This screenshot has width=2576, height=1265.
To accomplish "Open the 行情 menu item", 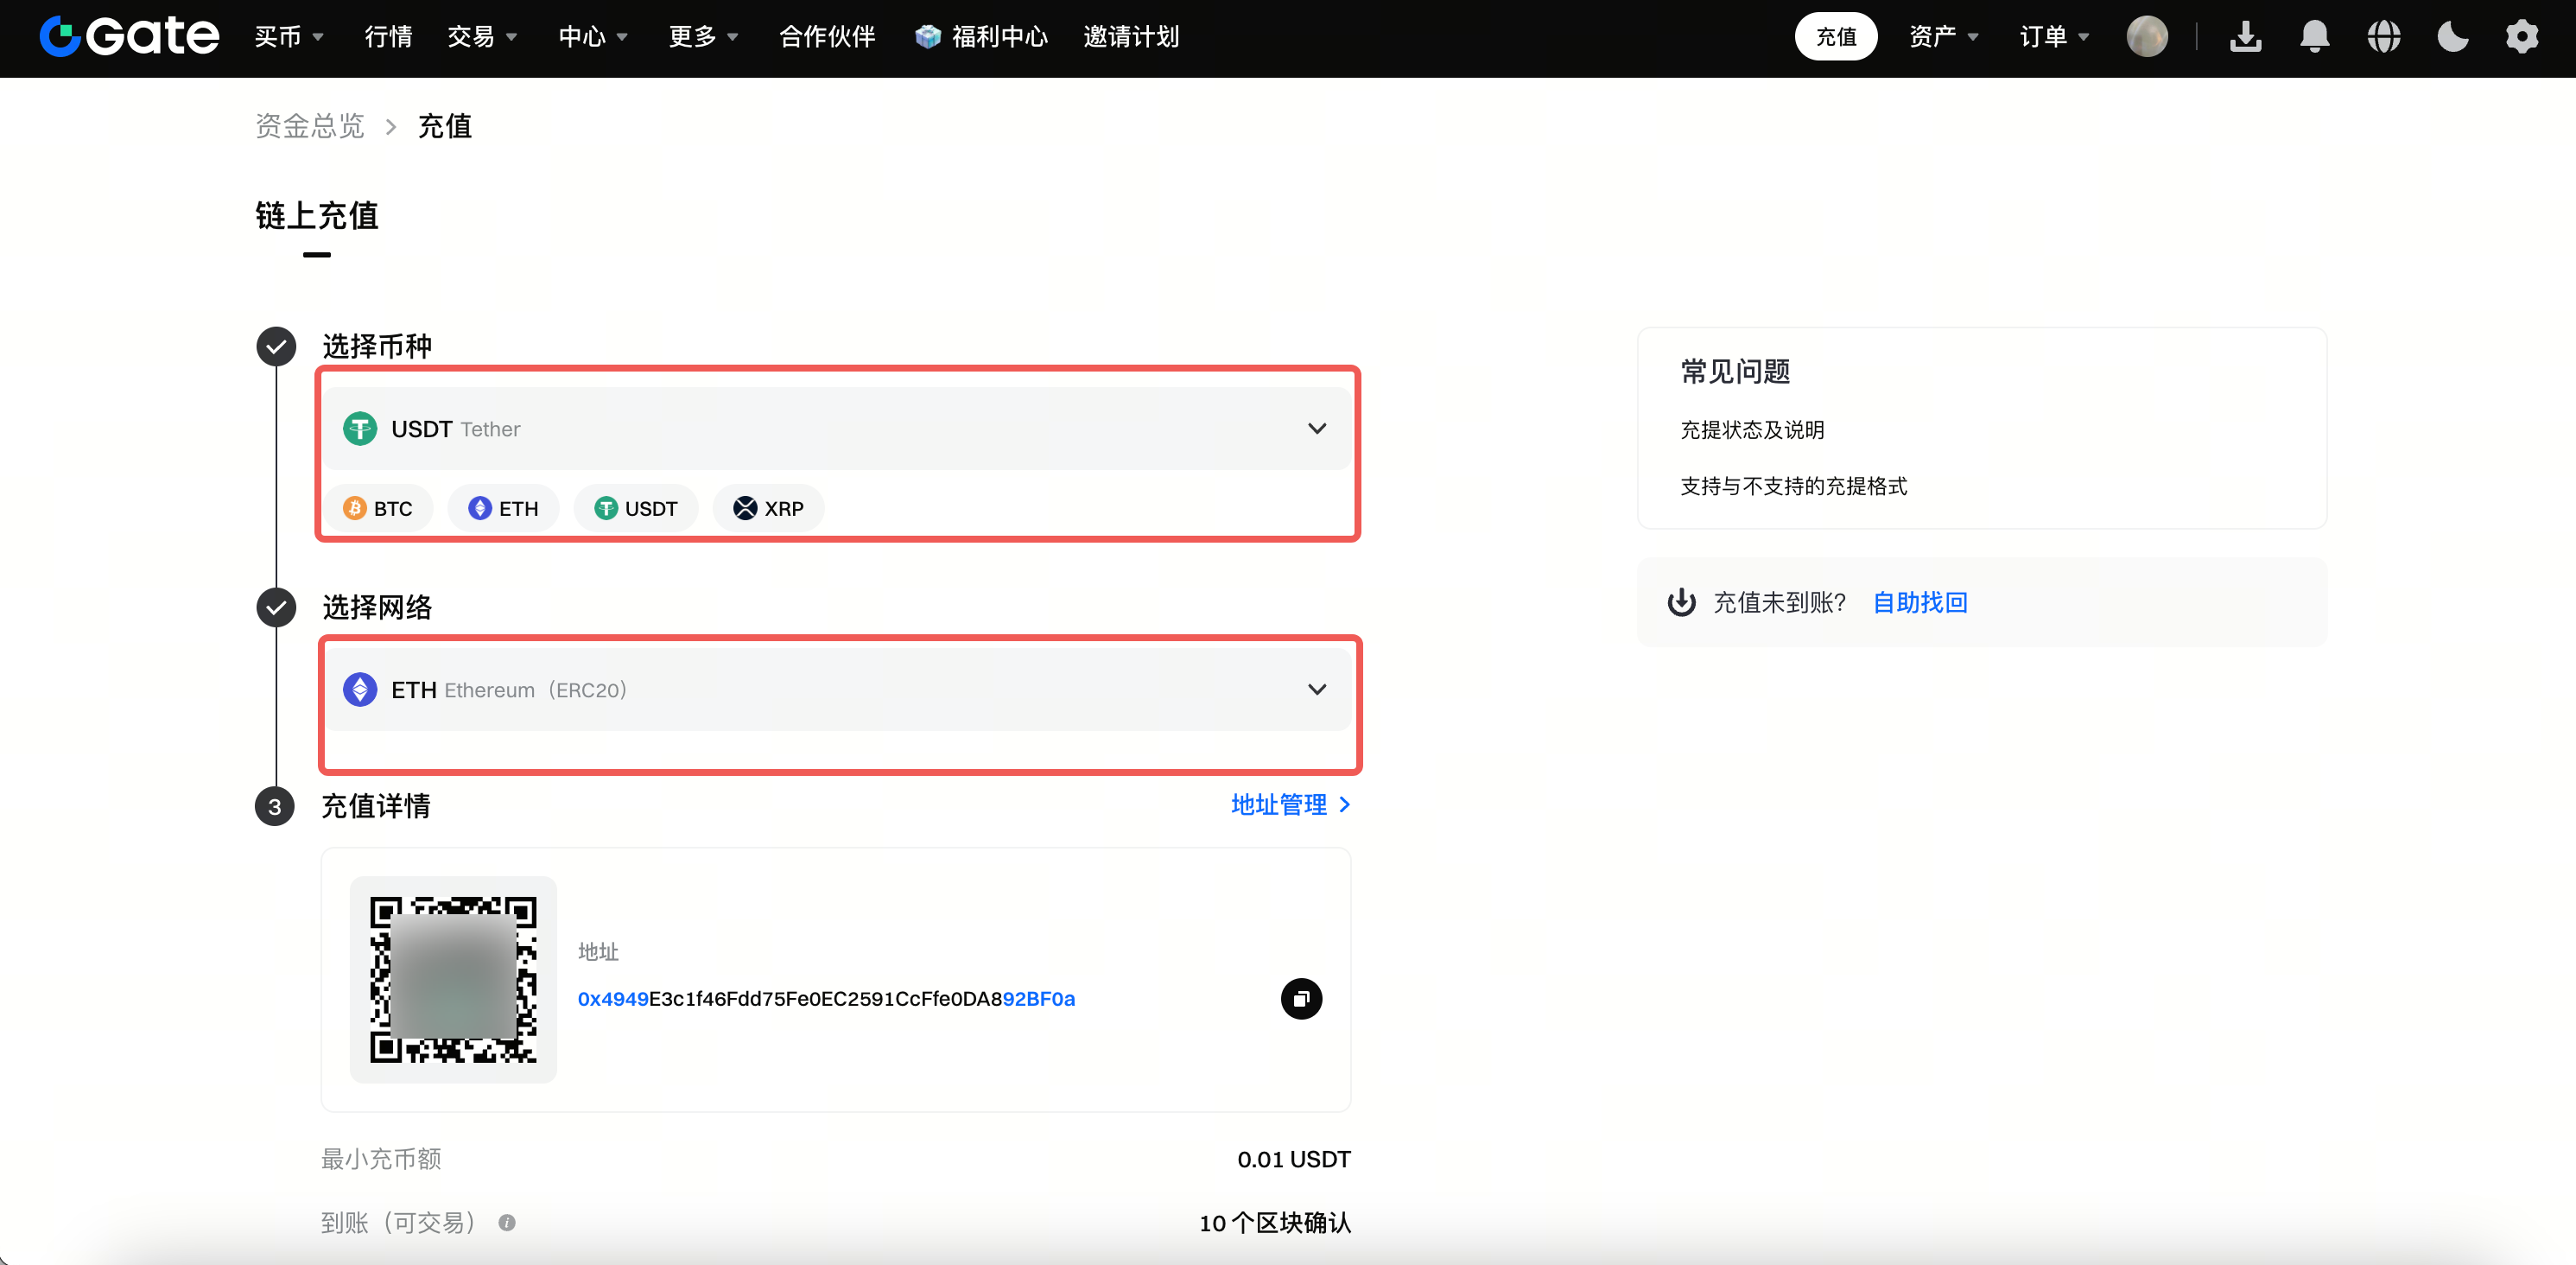I will 388,37.
